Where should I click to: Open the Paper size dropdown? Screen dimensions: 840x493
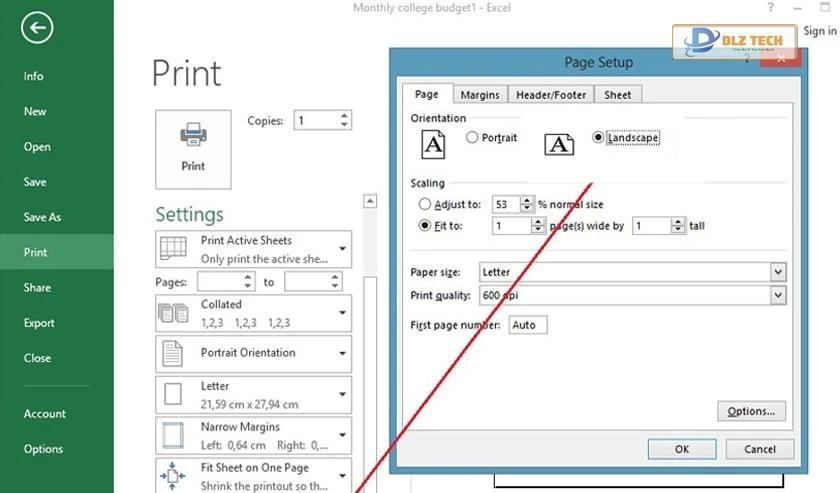[777, 272]
